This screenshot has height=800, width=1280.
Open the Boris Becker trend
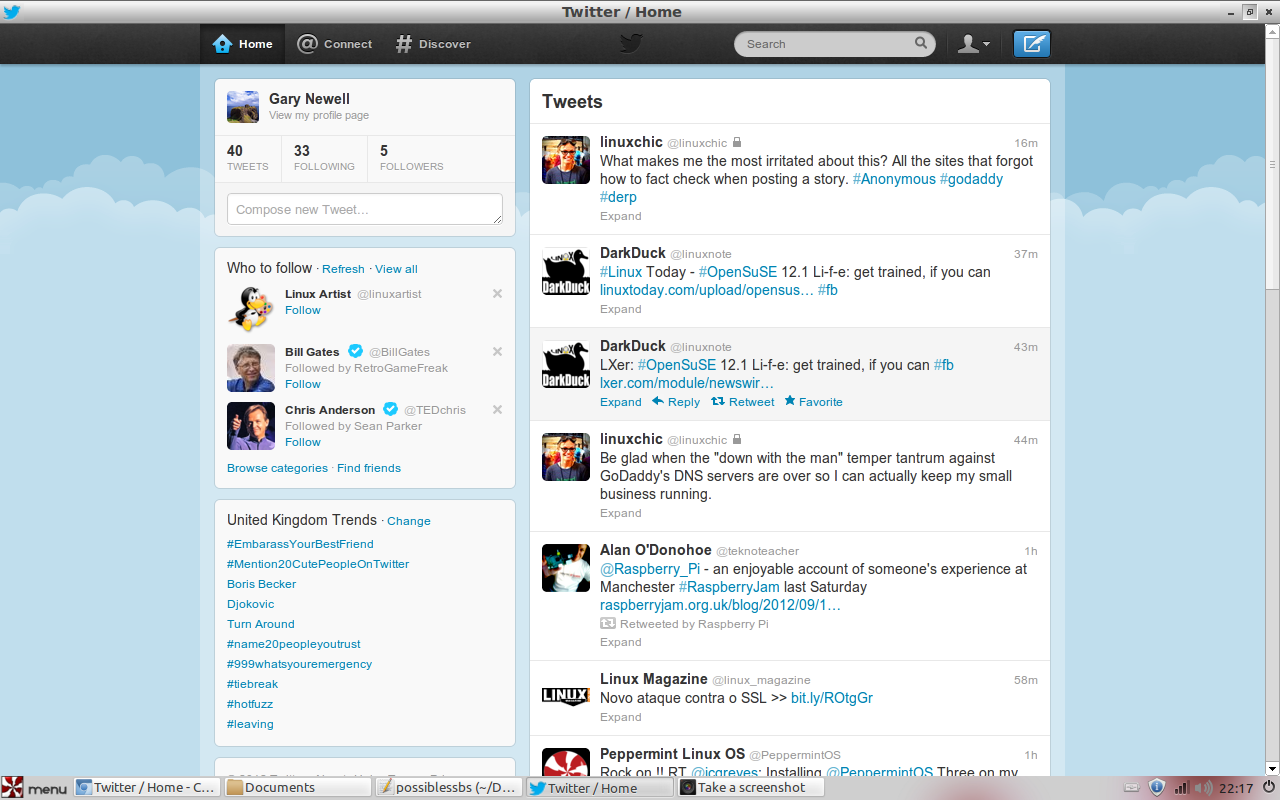point(262,584)
